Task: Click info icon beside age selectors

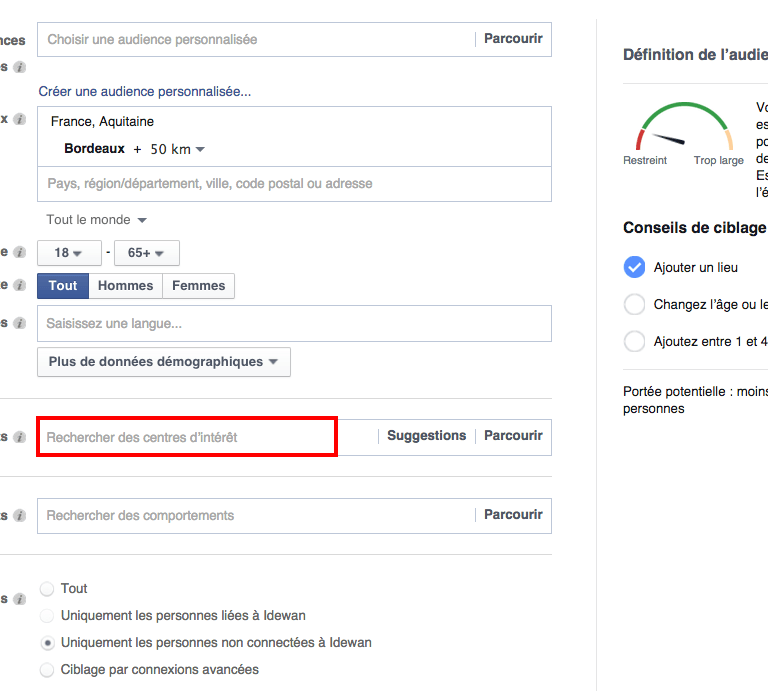Action: (19, 253)
